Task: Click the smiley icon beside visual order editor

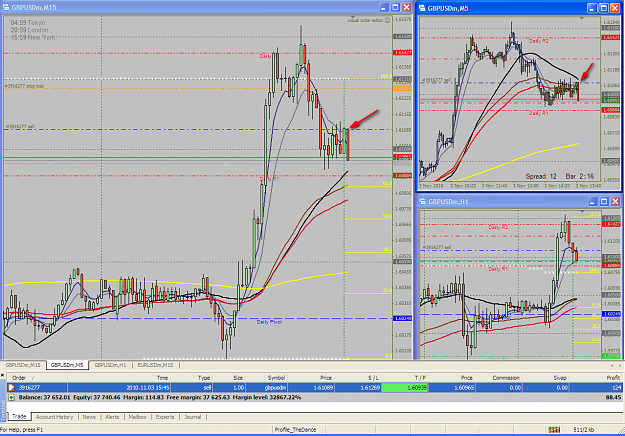Action: (x=387, y=20)
